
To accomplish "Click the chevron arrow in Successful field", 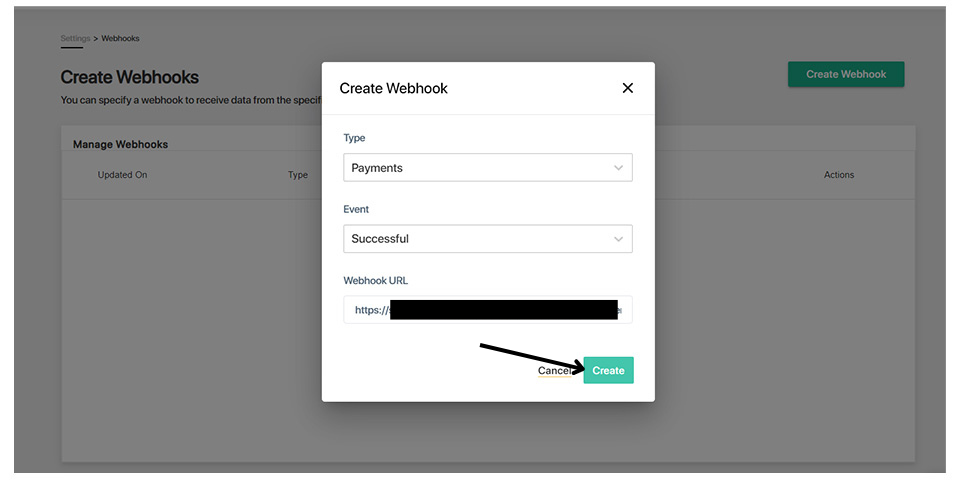I will [x=618, y=239].
